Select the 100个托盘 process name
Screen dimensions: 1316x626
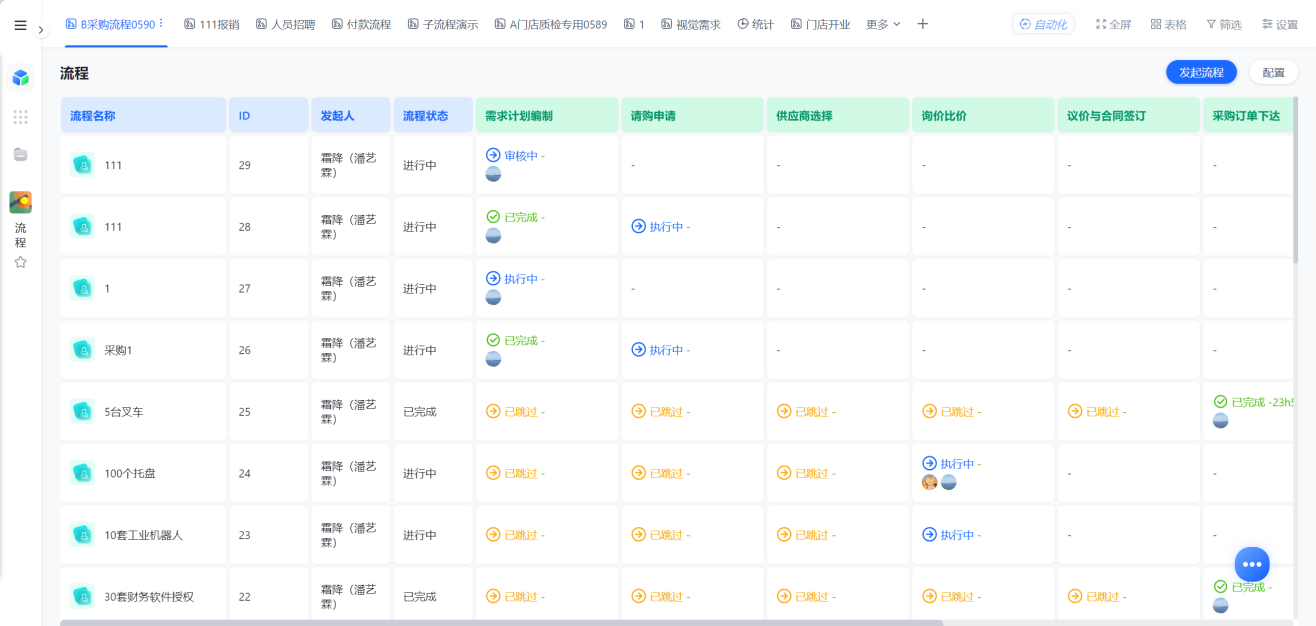[x=130, y=474]
